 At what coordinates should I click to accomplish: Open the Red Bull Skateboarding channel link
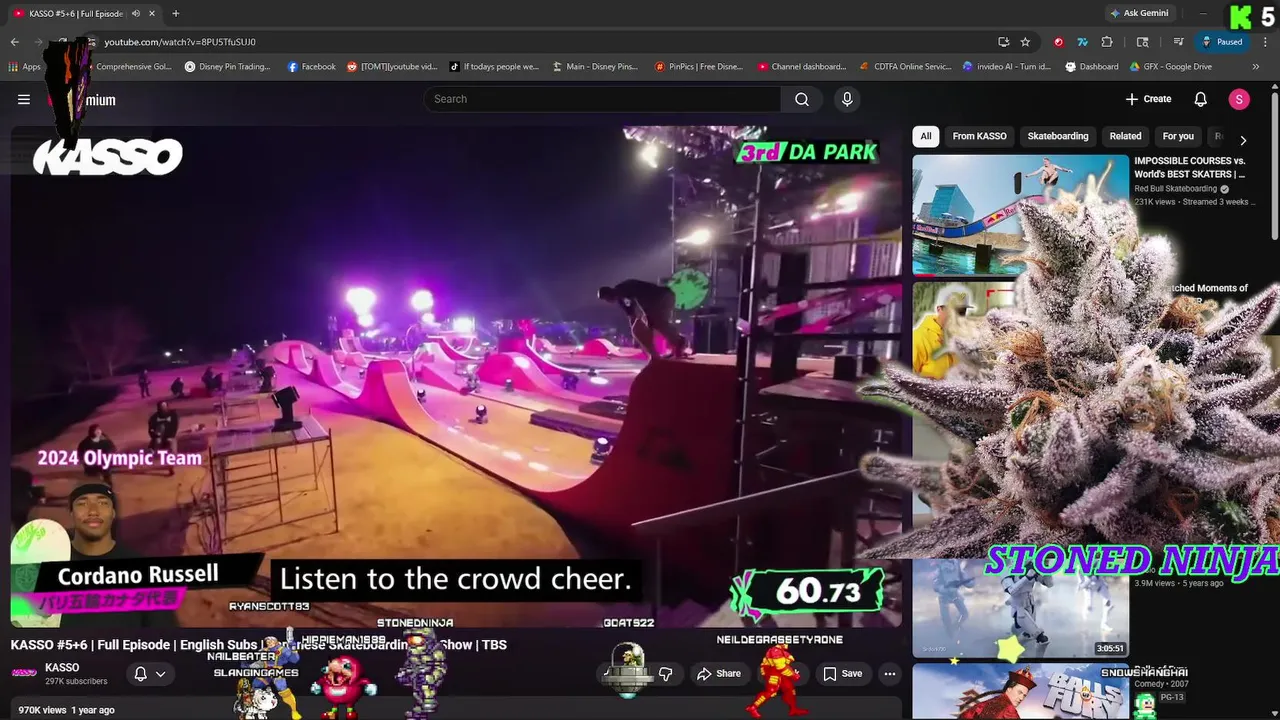(1175, 189)
